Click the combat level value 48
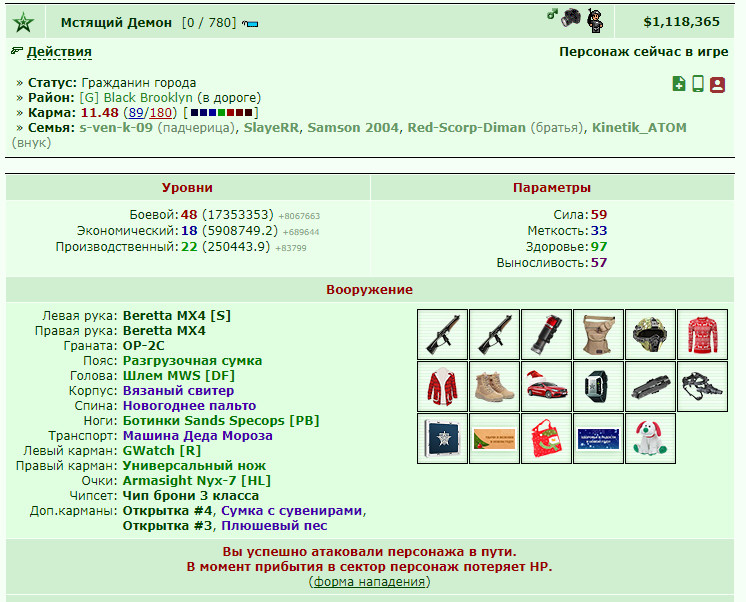This screenshot has width=746, height=602. (x=189, y=215)
